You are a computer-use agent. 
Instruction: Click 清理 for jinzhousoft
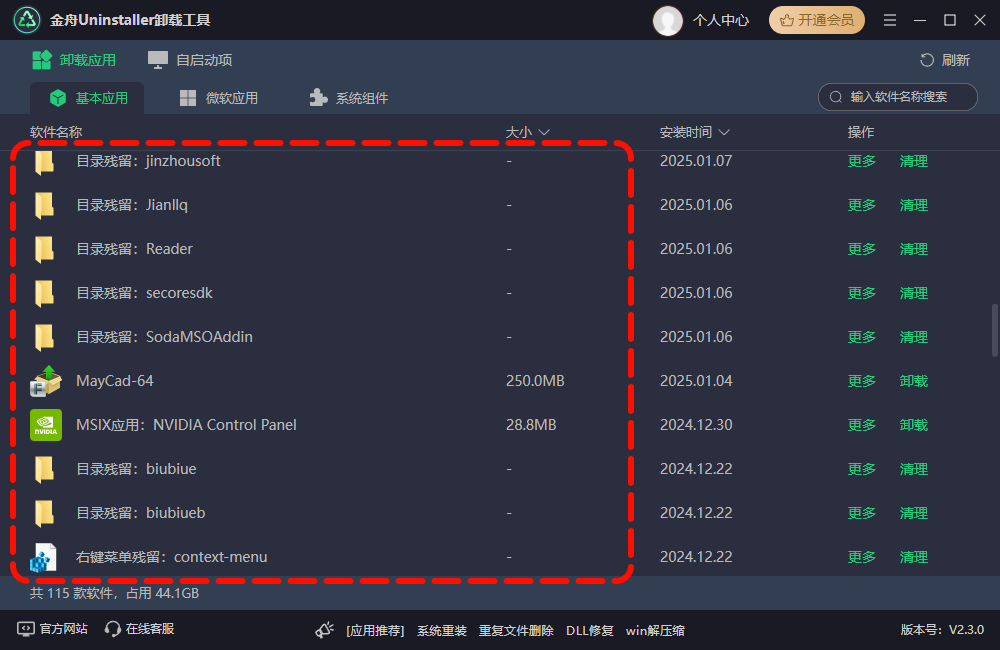pos(914,161)
